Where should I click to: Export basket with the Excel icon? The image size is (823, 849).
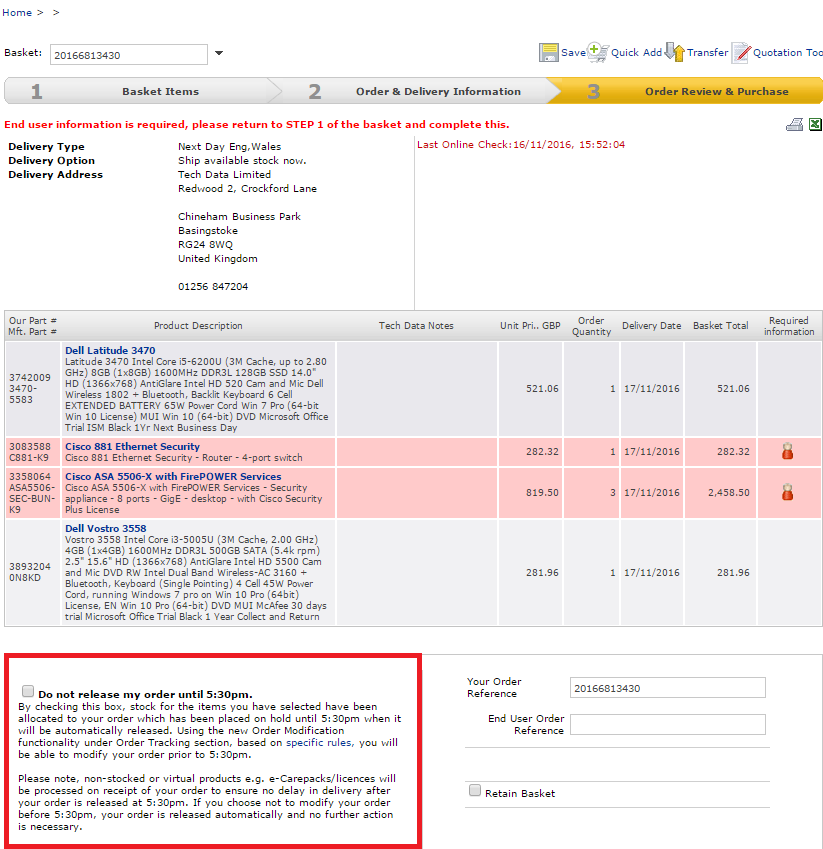[x=815, y=125]
